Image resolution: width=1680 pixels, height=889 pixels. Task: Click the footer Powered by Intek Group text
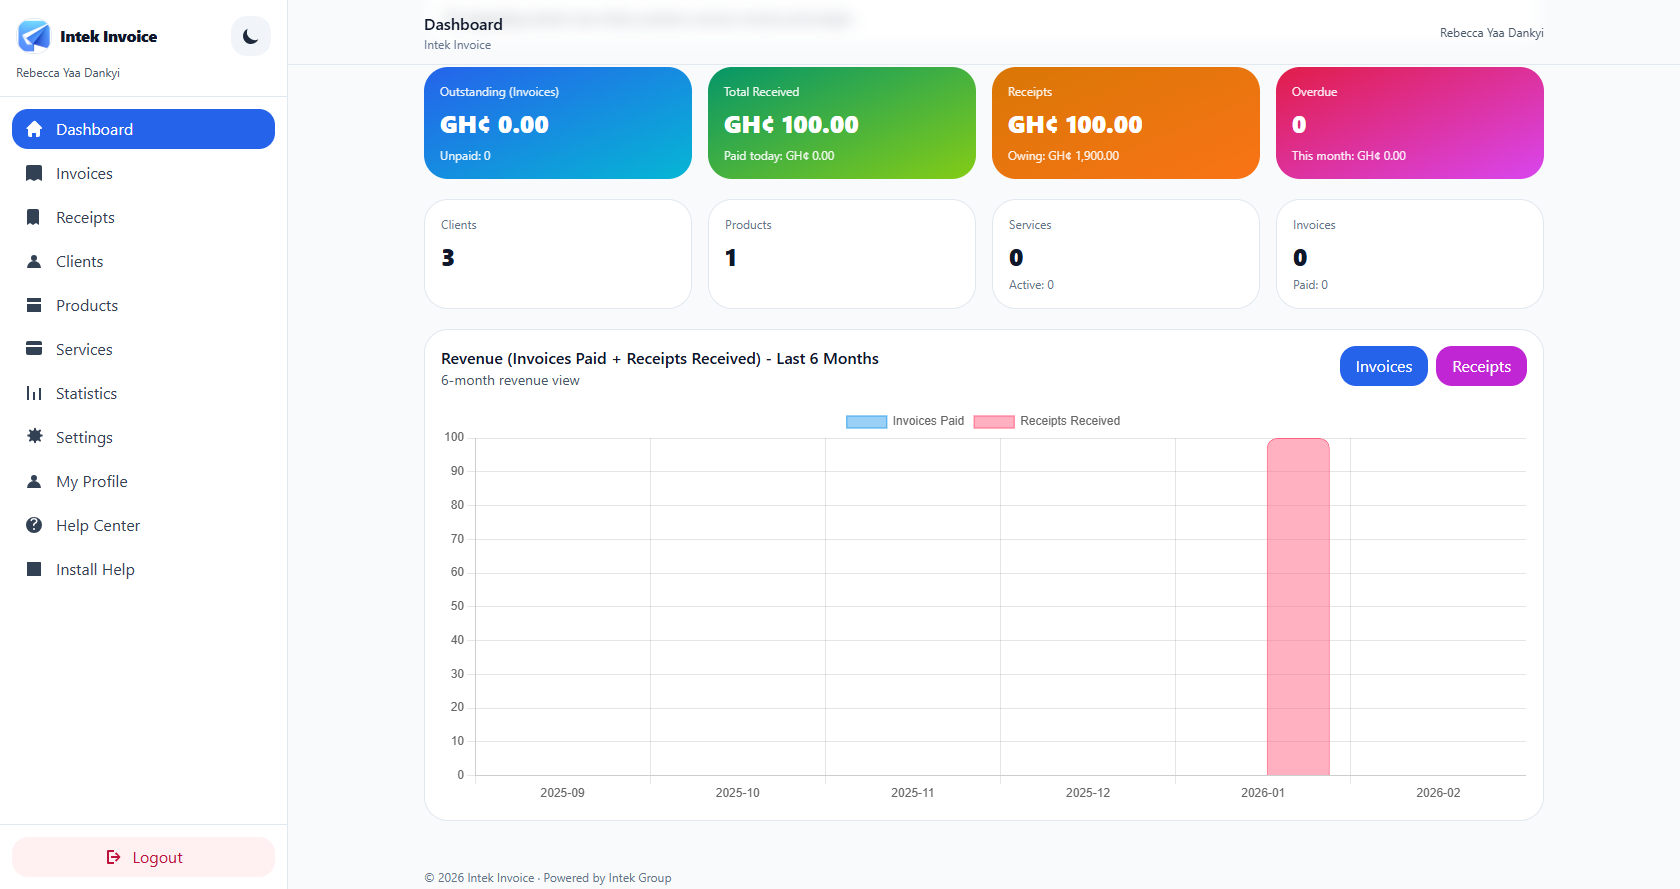[607, 878]
